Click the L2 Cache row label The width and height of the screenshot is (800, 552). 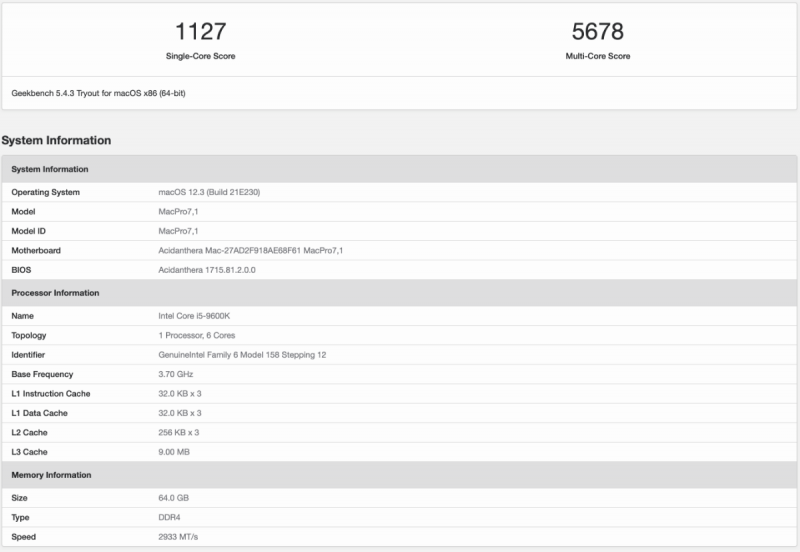coord(29,432)
